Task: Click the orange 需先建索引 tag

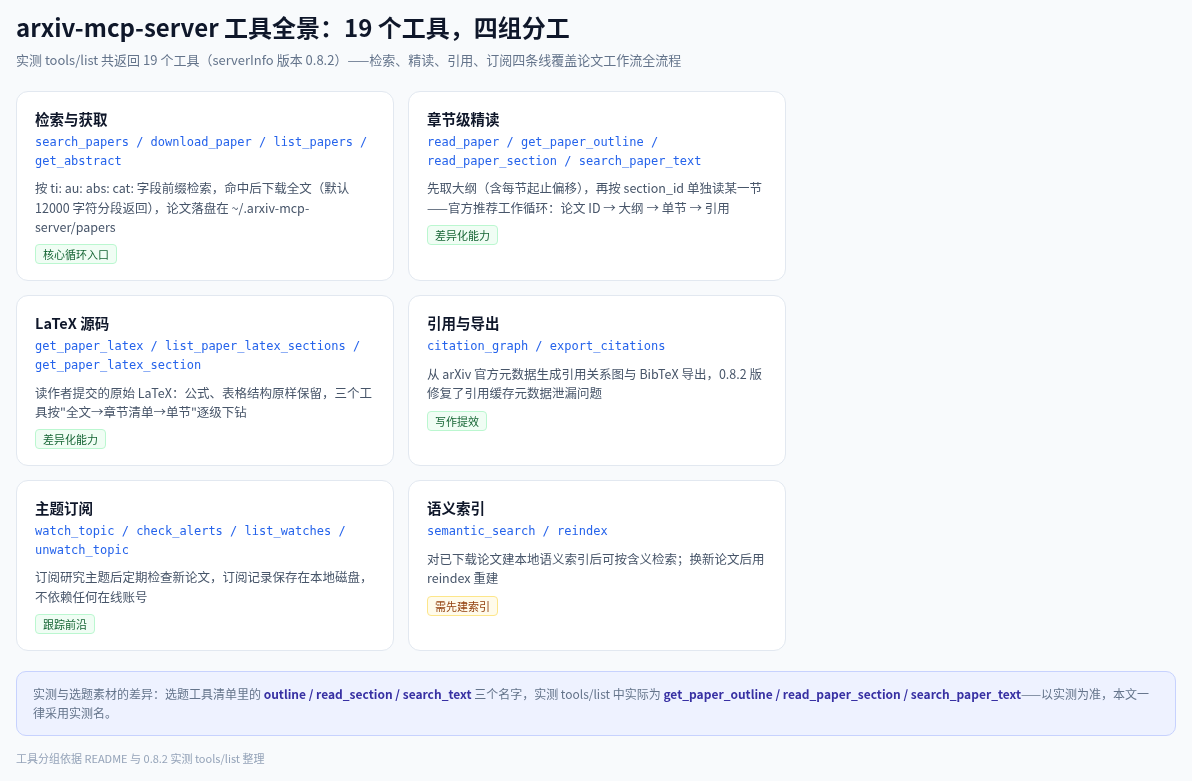Action: point(462,606)
